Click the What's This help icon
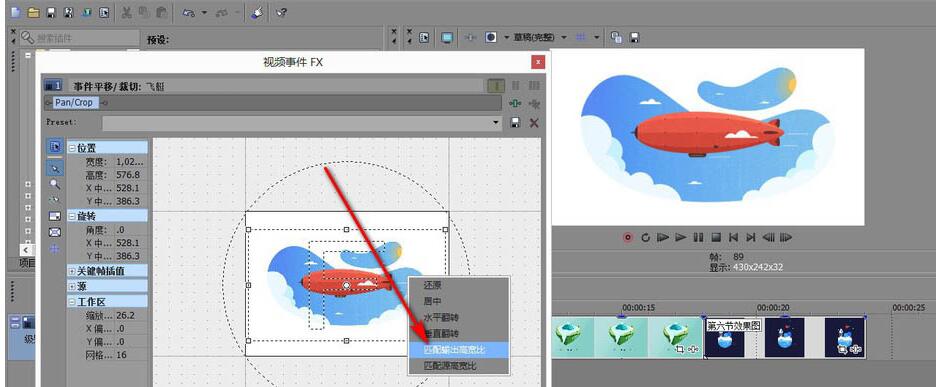Screen dimensions: 936x387 click(281, 13)
